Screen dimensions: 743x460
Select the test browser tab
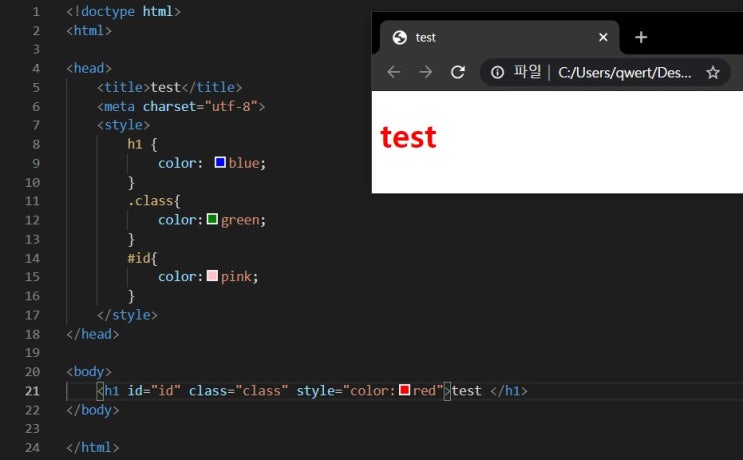click(x=500, y=37)
